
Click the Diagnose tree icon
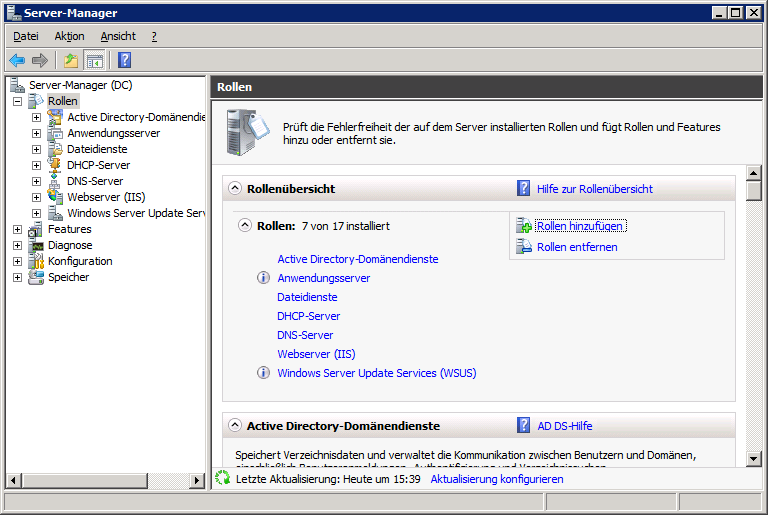click(36, 245)
